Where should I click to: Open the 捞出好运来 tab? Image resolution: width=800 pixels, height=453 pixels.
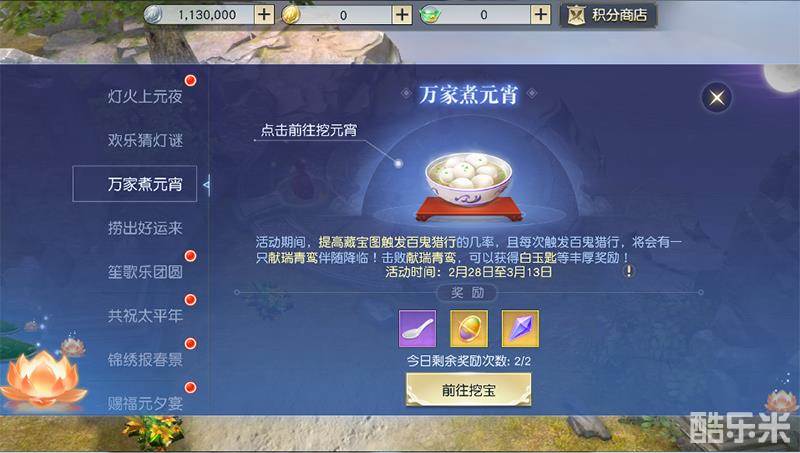click(x=145, y=228)
